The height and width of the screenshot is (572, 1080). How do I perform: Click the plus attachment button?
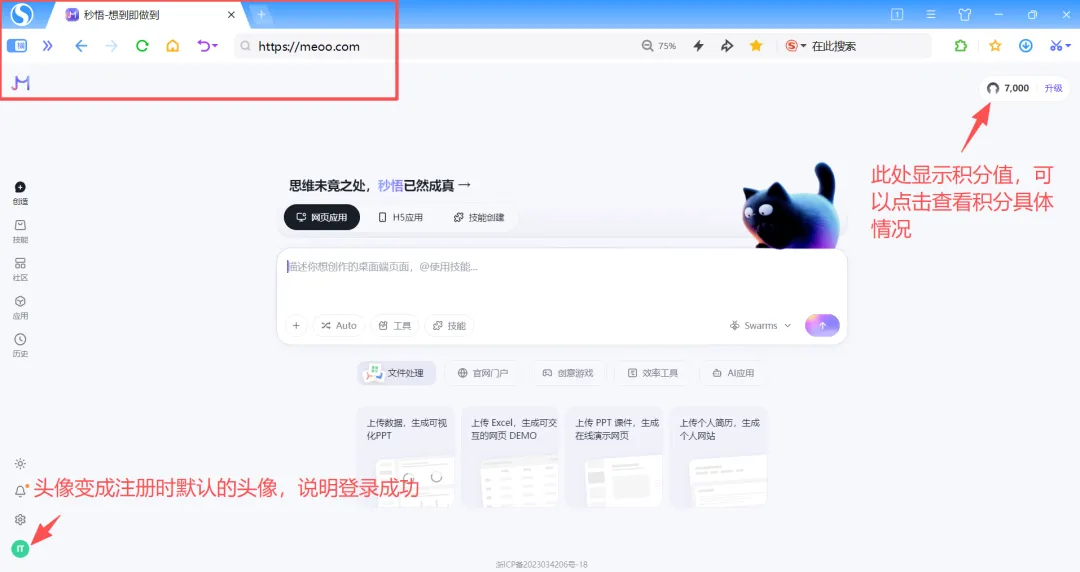click(x=296, y=325)
